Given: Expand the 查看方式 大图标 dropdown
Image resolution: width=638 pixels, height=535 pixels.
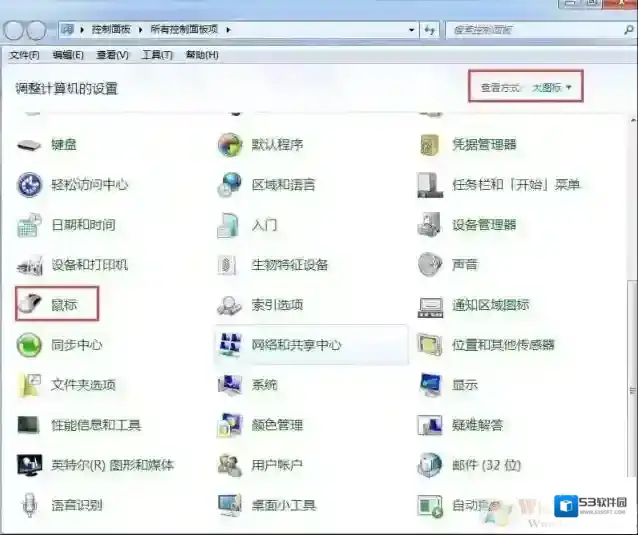Looking at the screenshot, I should pyautogui.click(x=553, y=88).
